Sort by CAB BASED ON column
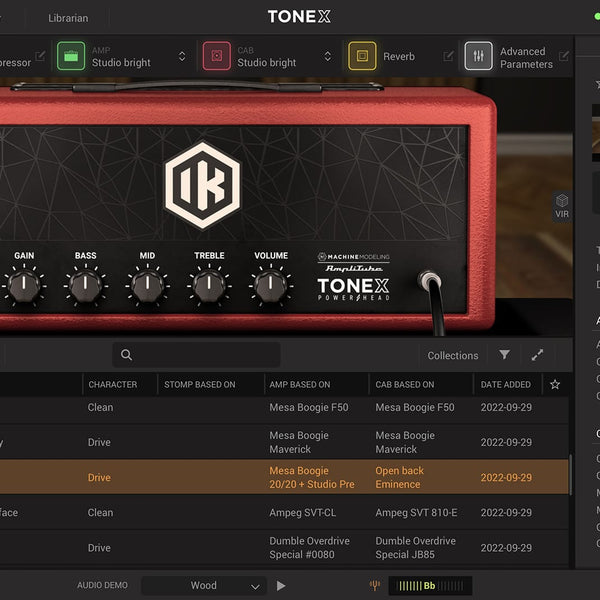The width and height of the screenshot is (600, 600). [405, 385]
